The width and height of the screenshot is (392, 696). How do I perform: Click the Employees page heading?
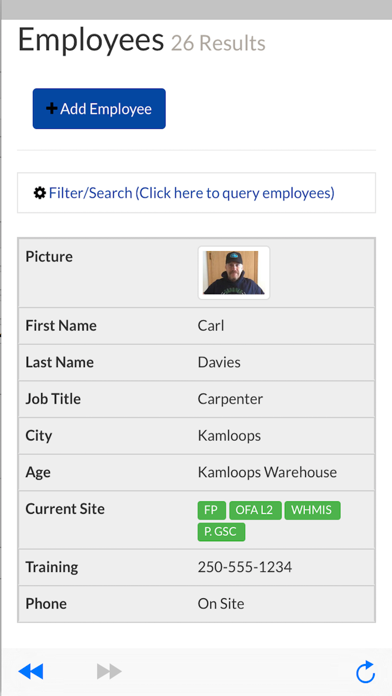tap(91, 40)
